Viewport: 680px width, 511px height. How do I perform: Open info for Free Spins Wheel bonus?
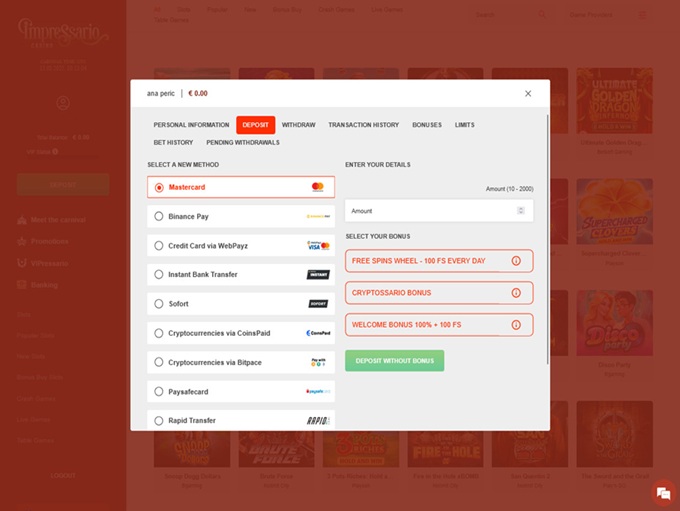pyautogui.click(x=516, y=261)
